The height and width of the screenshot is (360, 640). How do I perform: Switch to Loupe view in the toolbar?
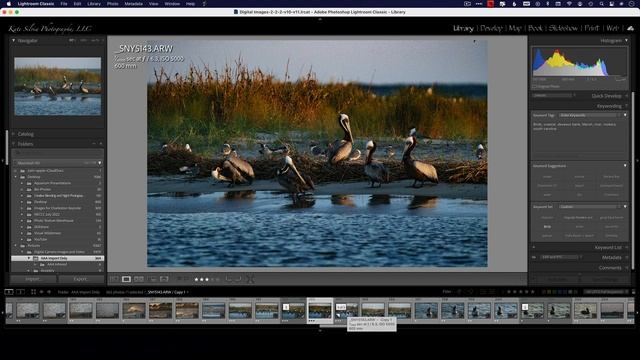click(x=126, y=279)
